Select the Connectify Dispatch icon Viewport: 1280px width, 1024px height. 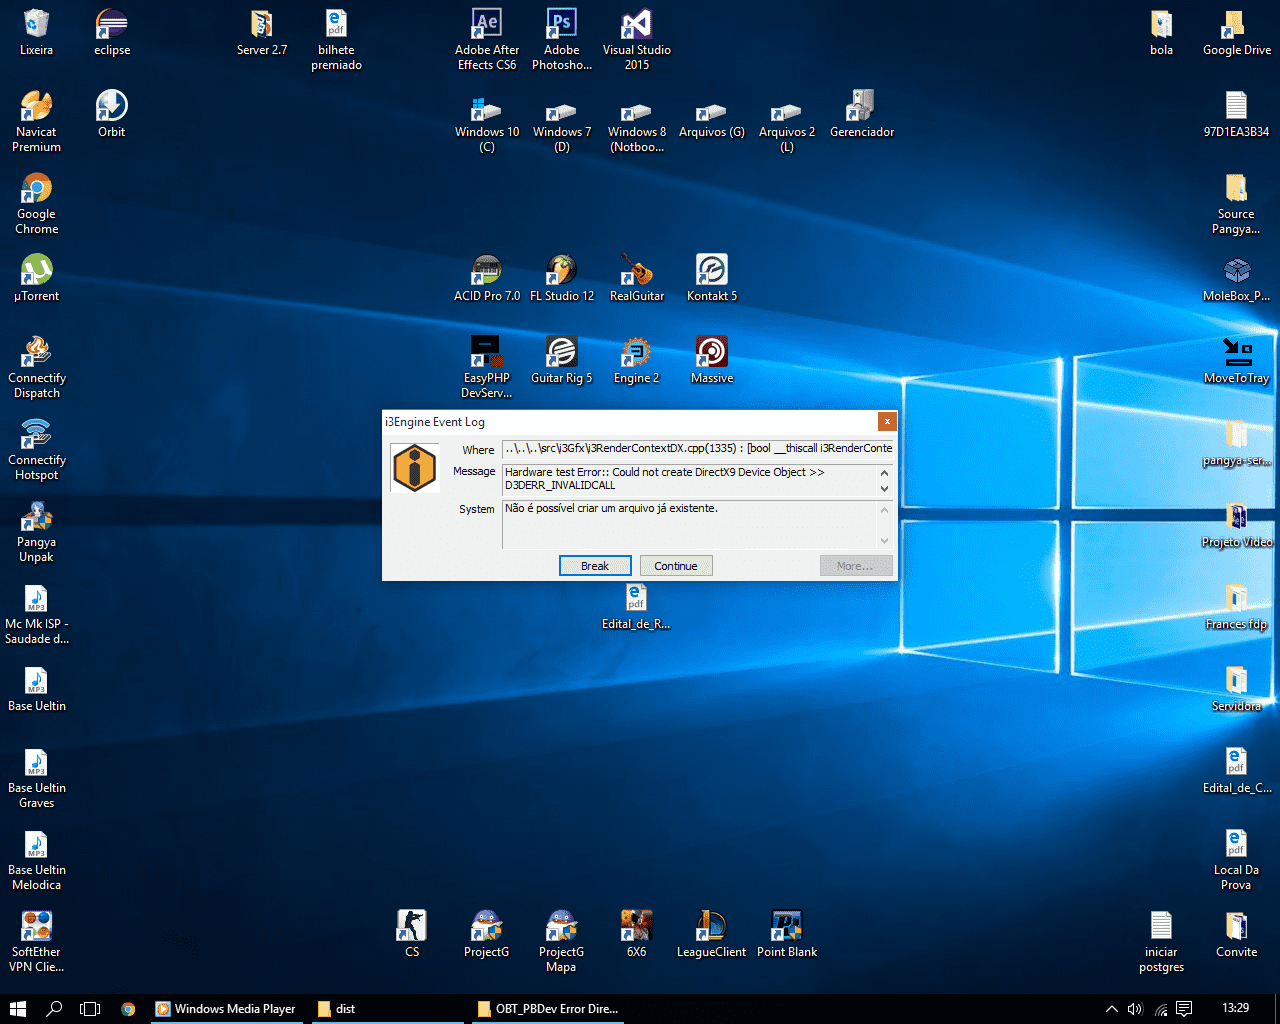point(37,368)
